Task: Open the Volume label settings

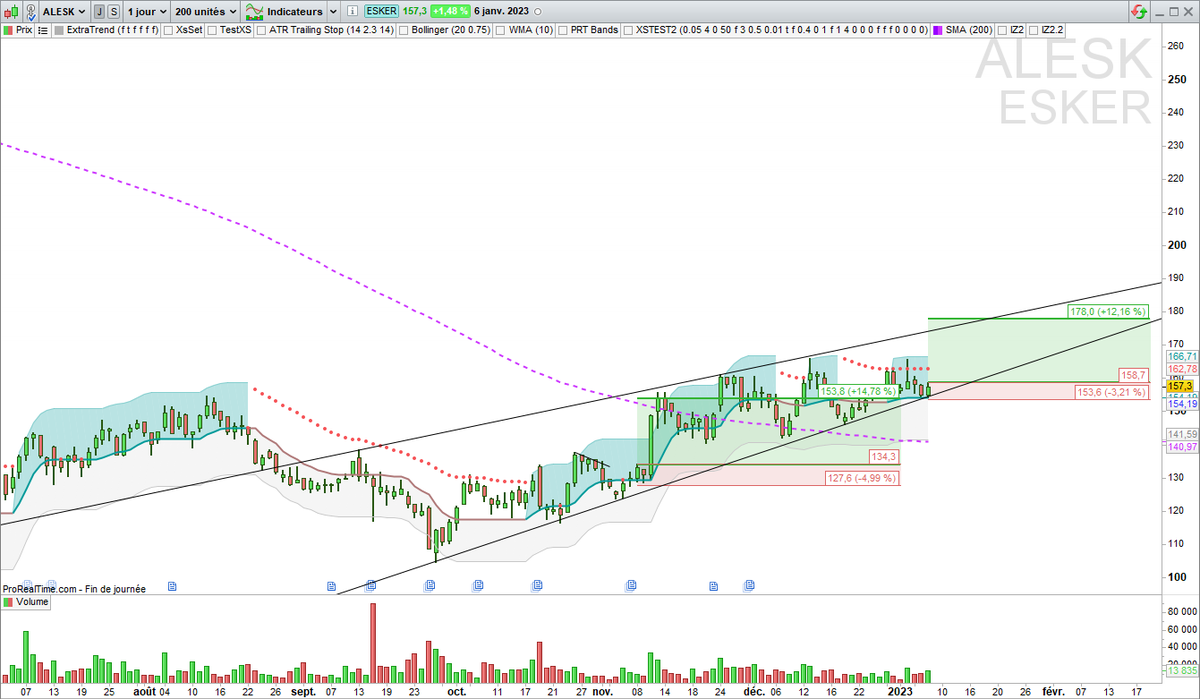Action: (33, 603)
